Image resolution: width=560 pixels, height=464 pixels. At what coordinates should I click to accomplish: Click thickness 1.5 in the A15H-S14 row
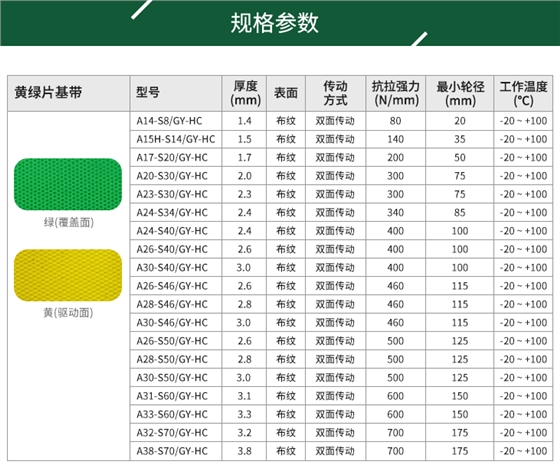[245, 139]
